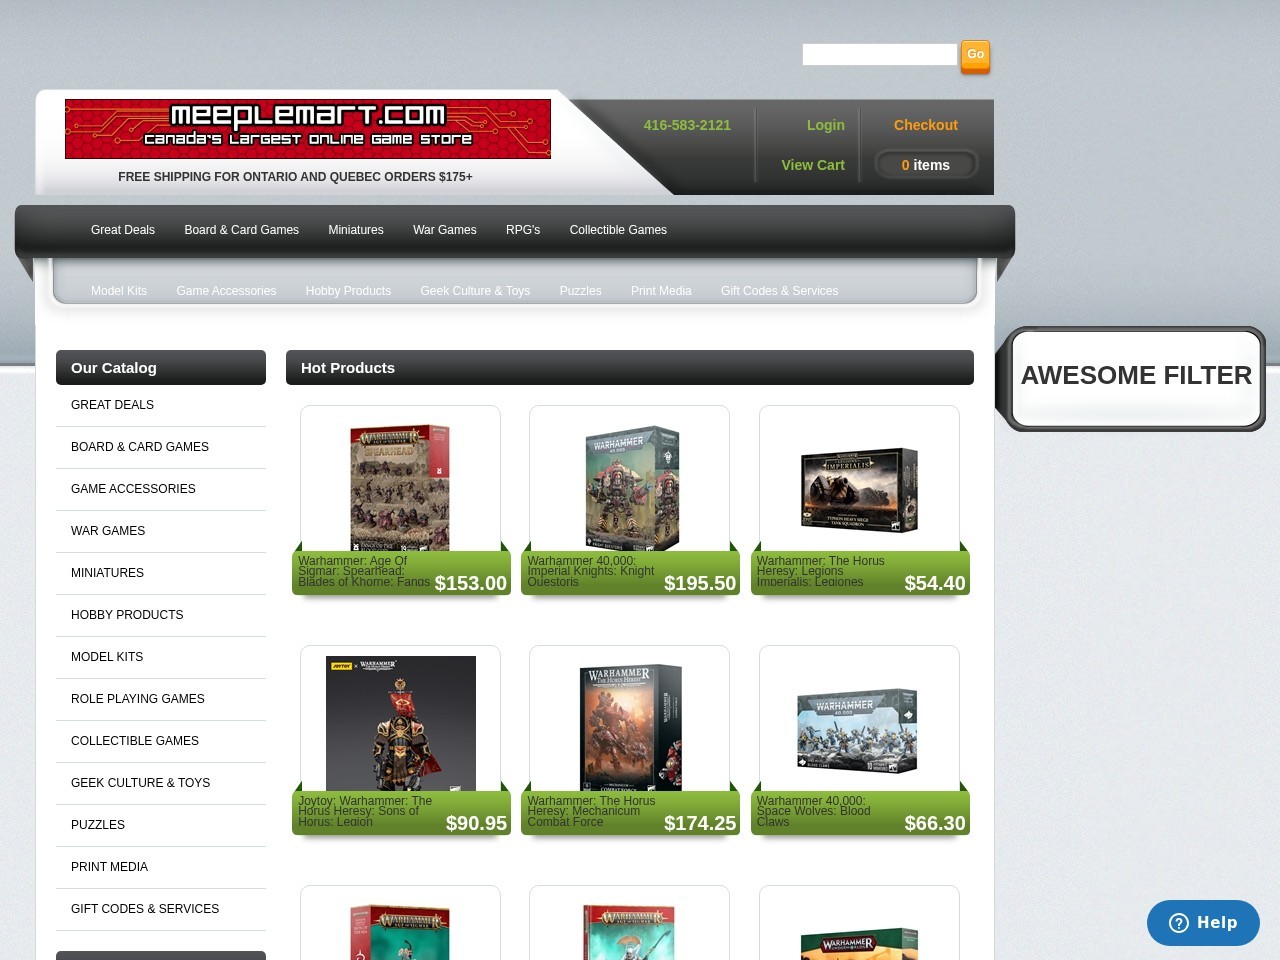Image resolution: width=1280 pixels, height=960 pixels.
Task: Open GIFT CODES & SERVICES catalog section
Action: tap(144, 909)
